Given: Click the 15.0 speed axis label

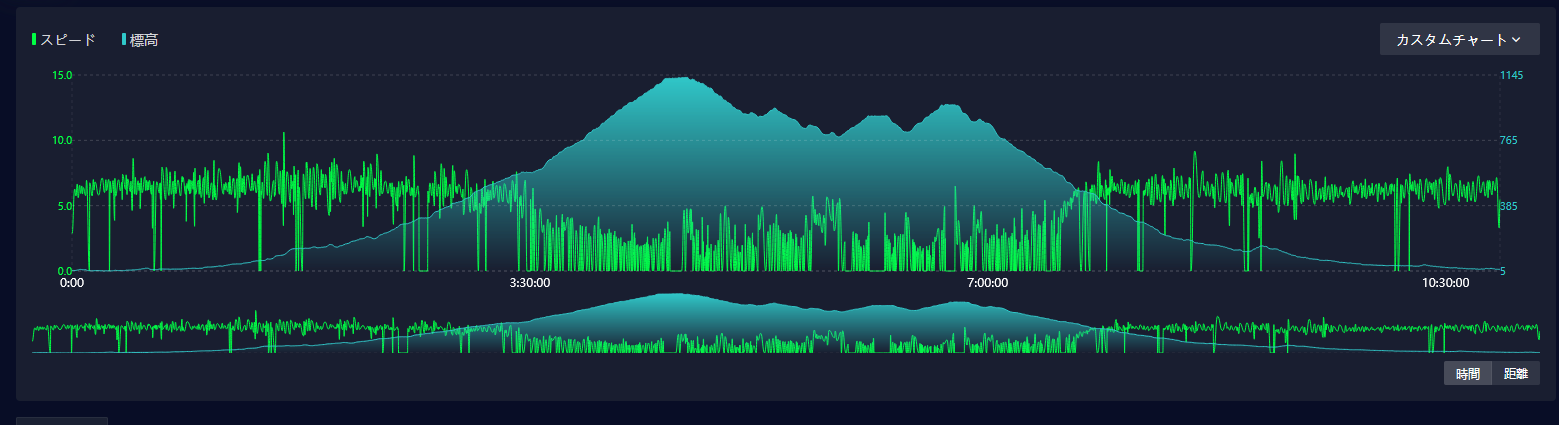Looking at the screenshot, I should pyautogui.click(x=62, y=75).
